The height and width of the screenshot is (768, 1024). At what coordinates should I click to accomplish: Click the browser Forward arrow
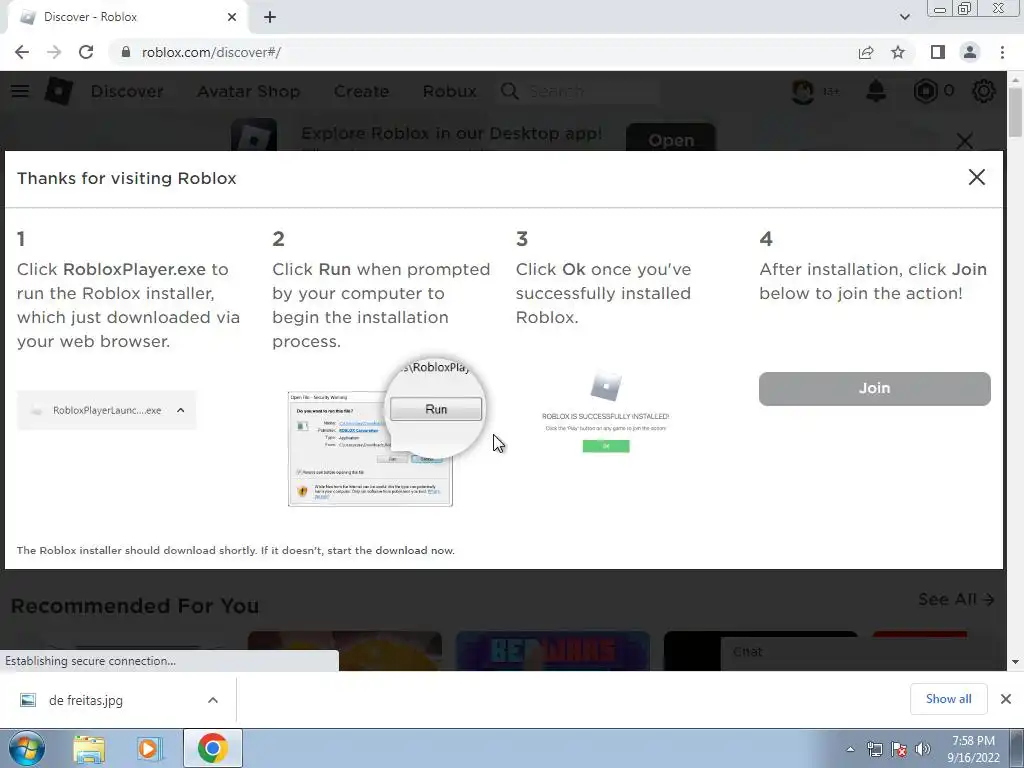(54, 52)
